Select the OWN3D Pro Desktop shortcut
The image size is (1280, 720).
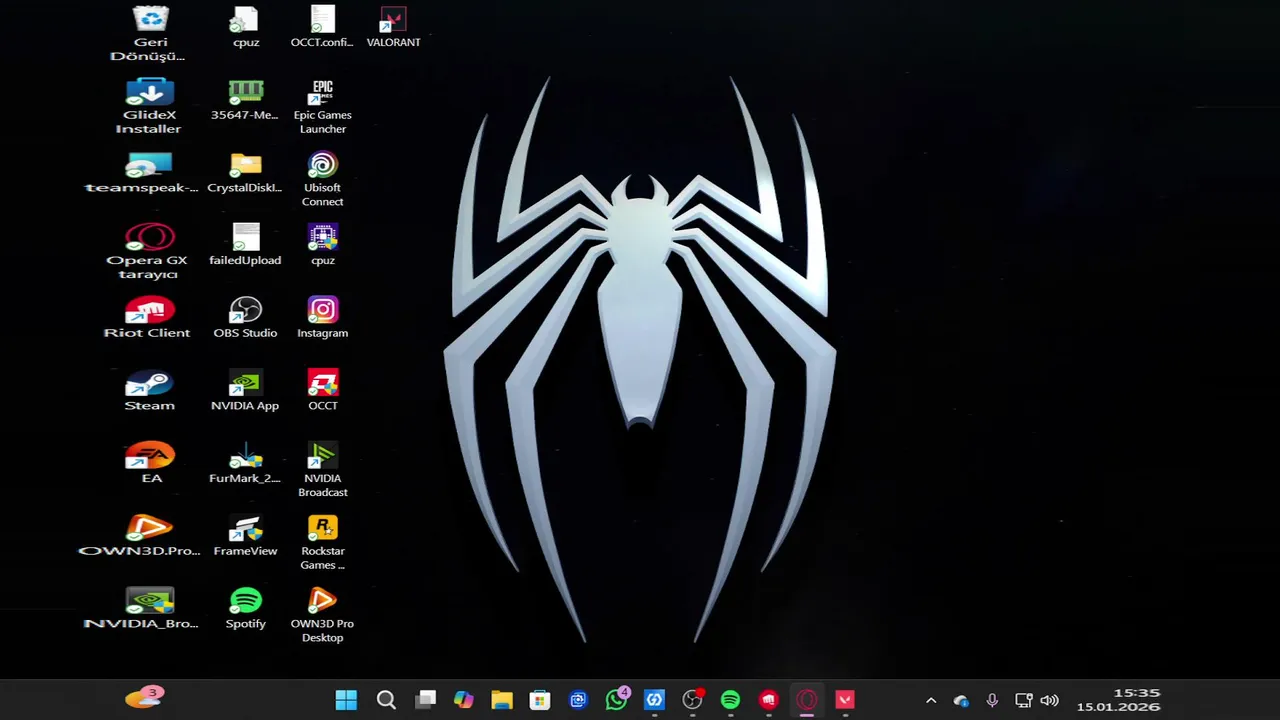pos(322,617)
